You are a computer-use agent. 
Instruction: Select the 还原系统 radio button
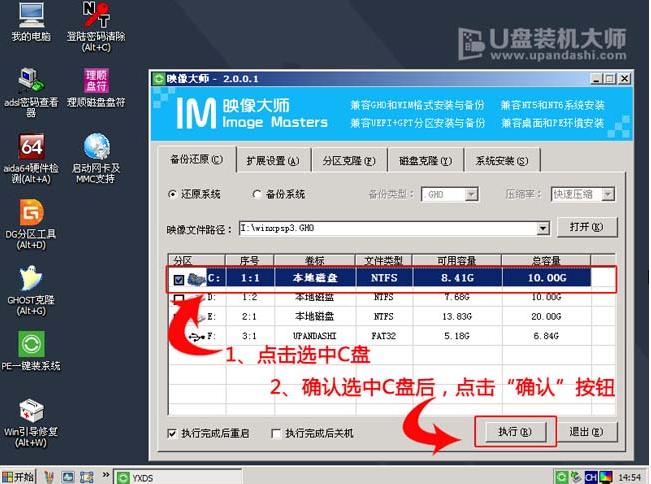[x=173, y=194]
